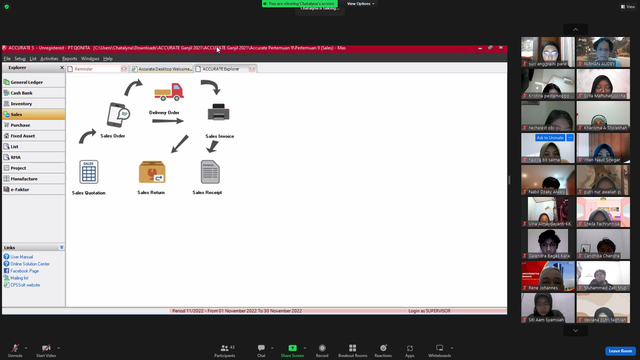Open the Sales Quotation icon
Screen dimensions: 640x360
pyautogui.click(x=89, y=172)
